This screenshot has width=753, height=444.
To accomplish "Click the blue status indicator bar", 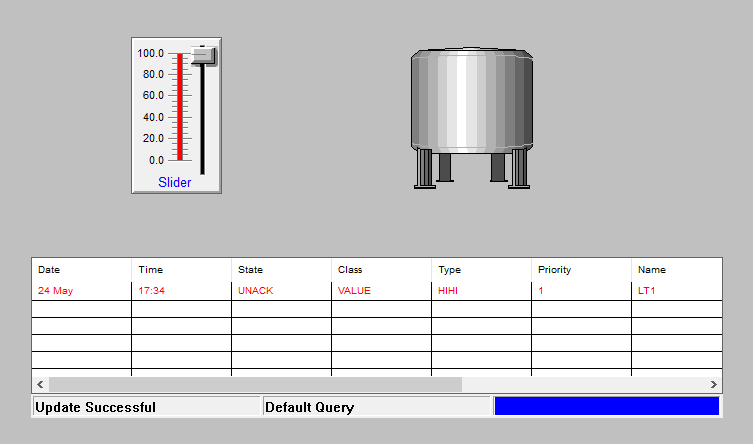I will (607, 406).
